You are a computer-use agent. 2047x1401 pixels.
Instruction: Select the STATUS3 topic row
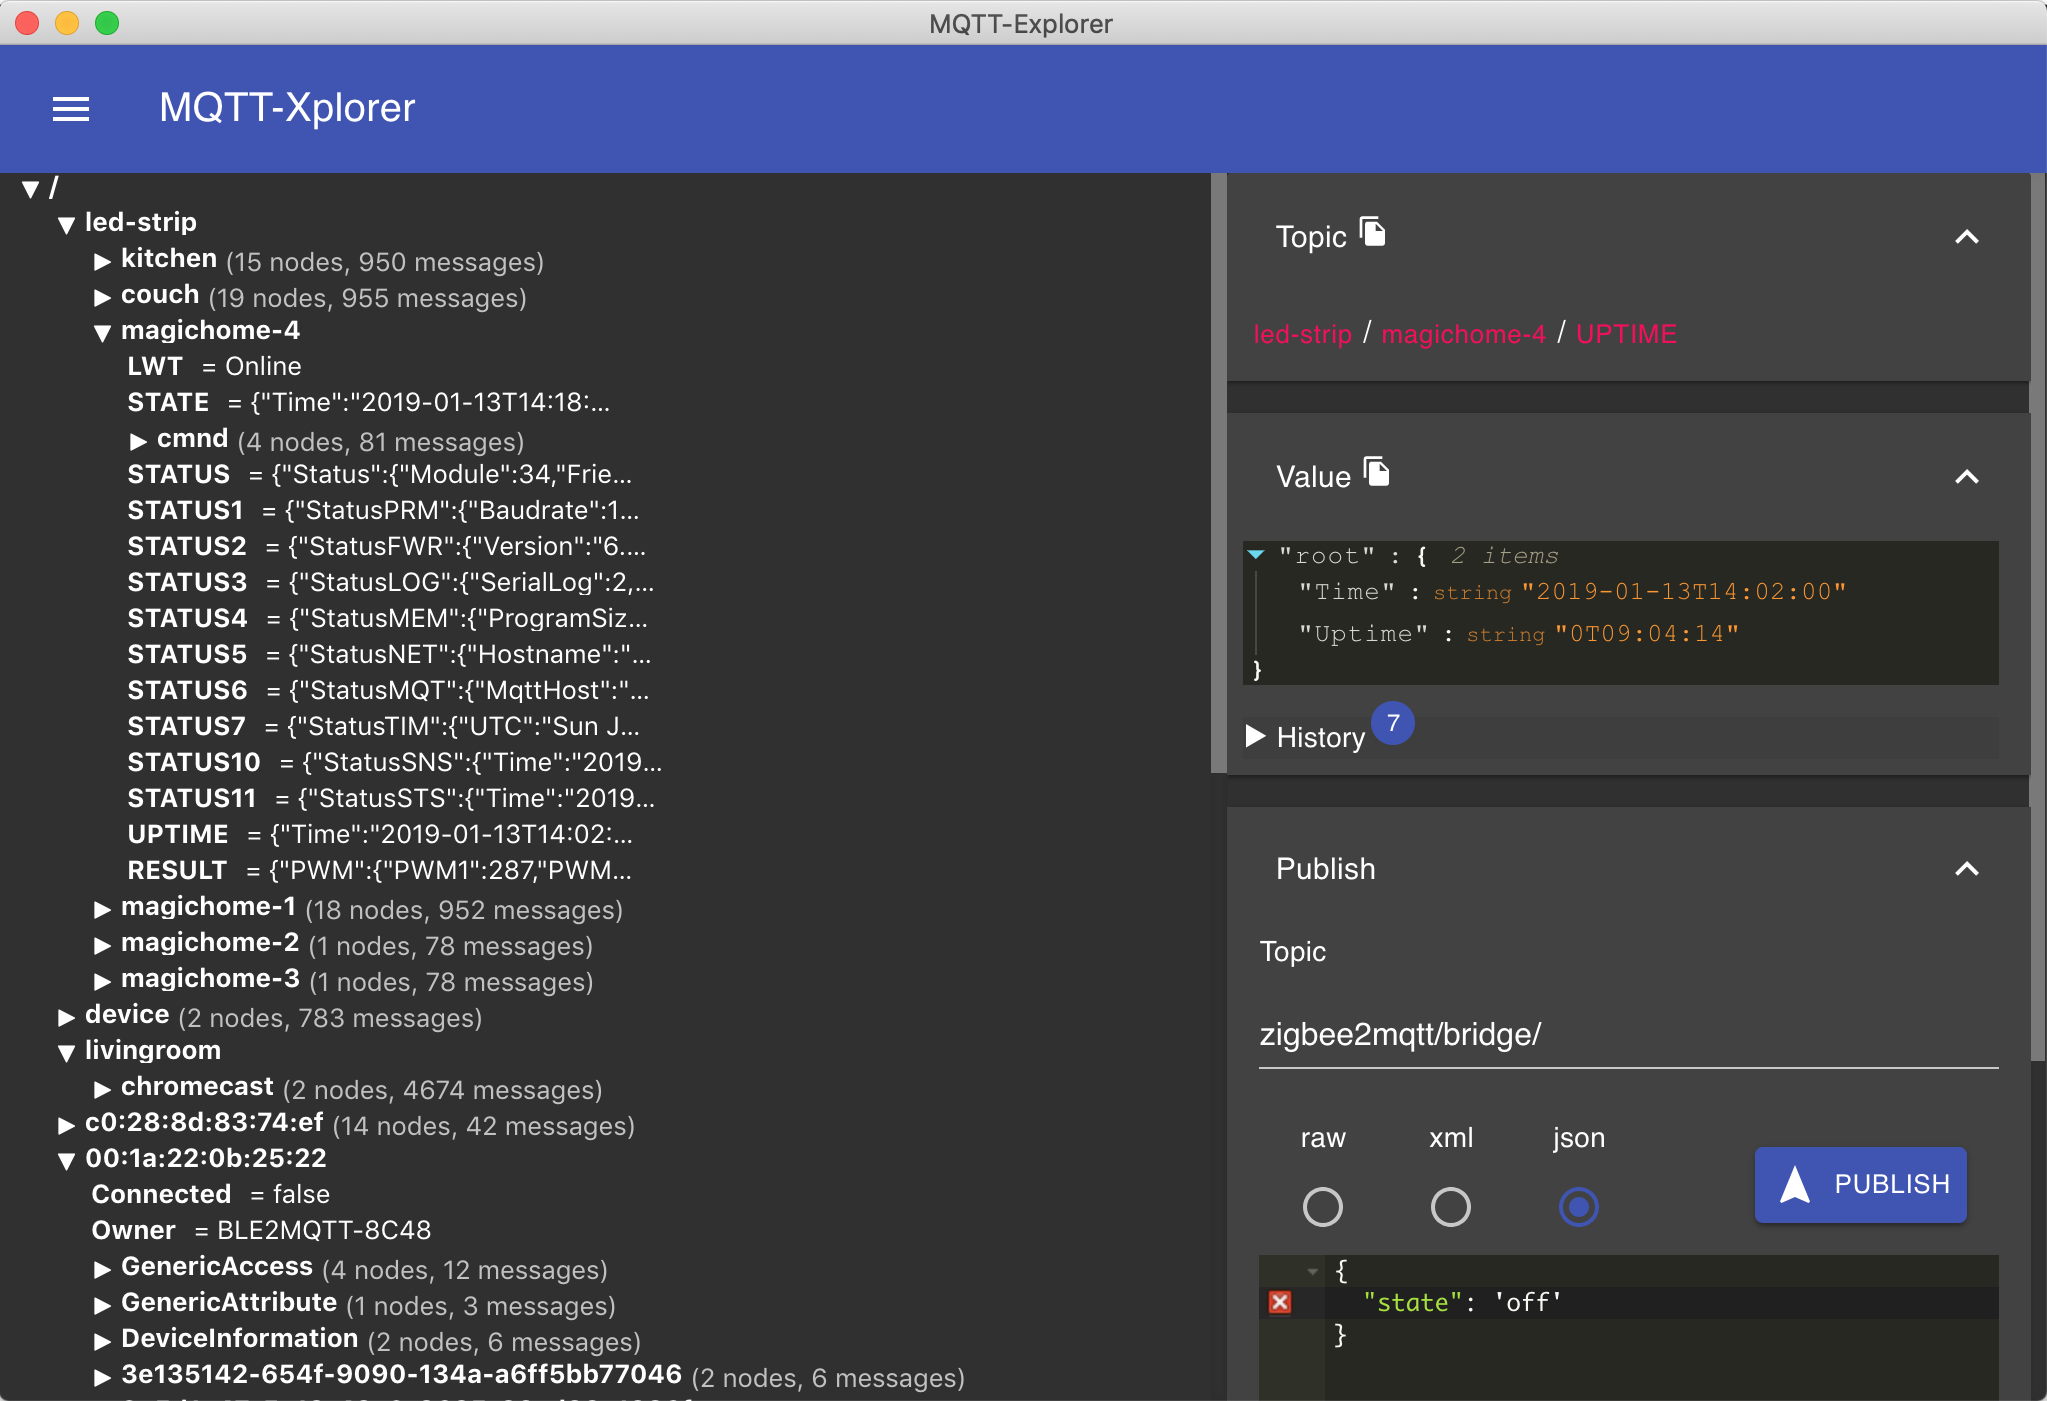pos(391,582)
